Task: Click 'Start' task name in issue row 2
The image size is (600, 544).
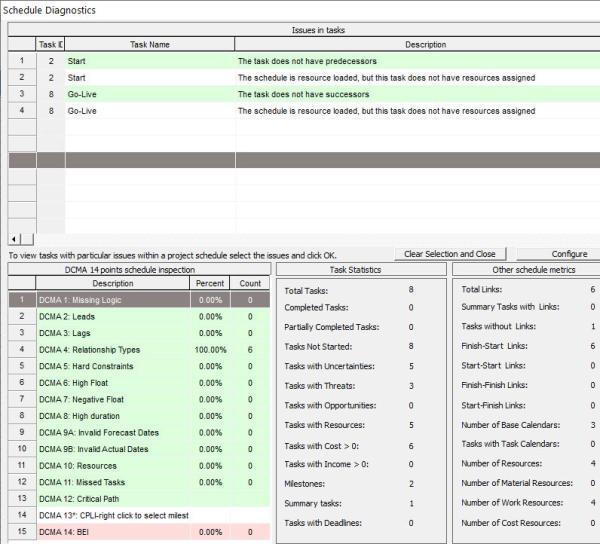Action: tap(77, 78)
